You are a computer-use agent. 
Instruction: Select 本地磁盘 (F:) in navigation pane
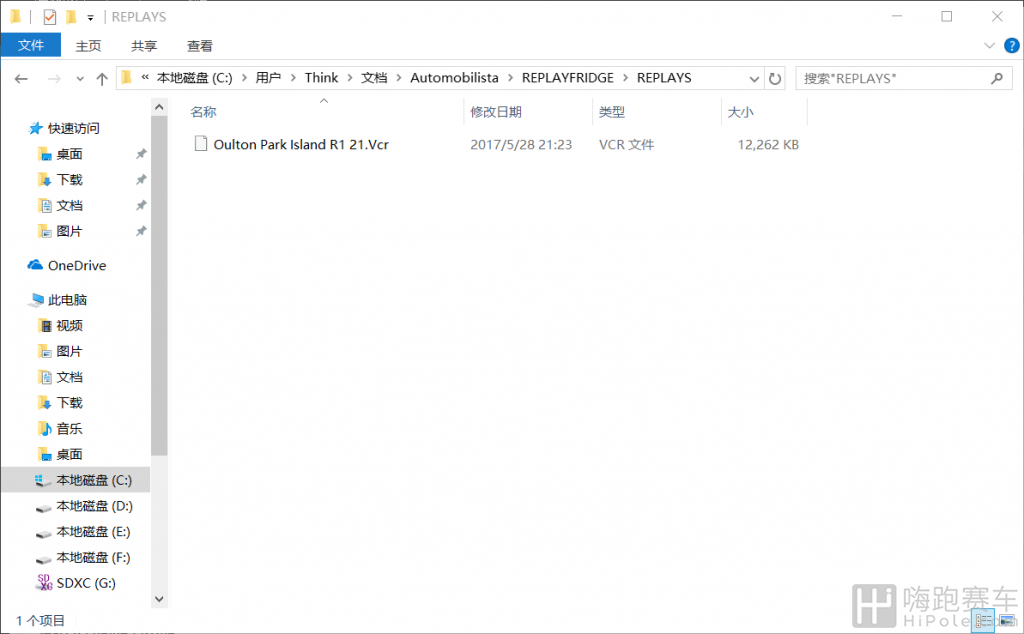click(x=93, y=558)
